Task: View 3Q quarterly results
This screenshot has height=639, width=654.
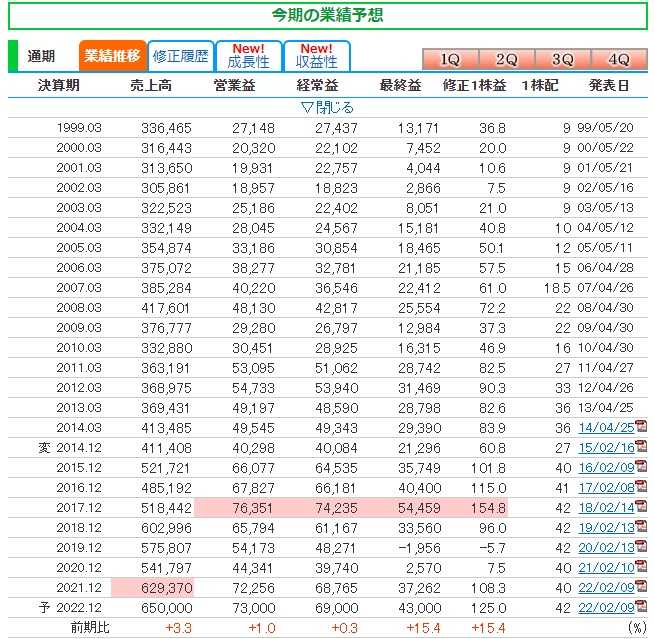Action: [562, 58]
